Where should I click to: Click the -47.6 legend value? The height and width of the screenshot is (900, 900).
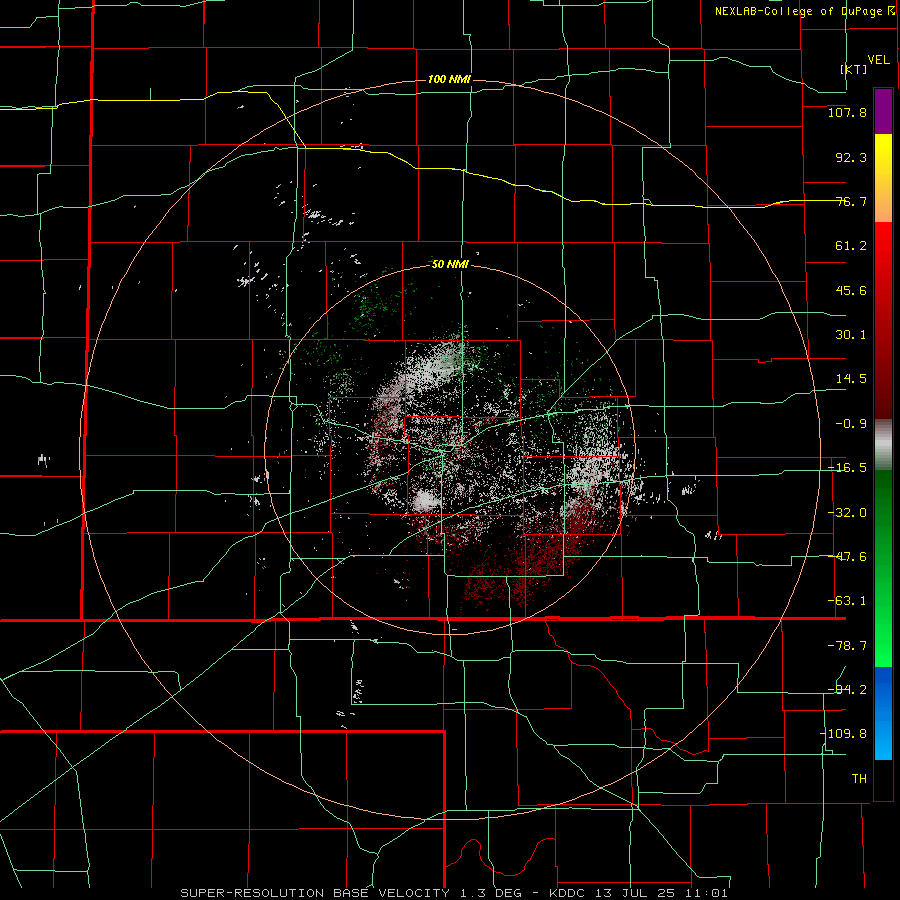coord(847,557)
